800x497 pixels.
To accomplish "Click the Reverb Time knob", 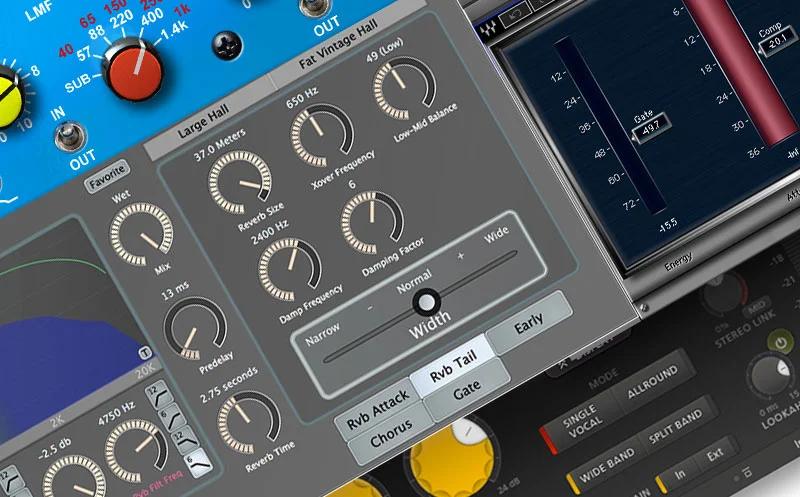I will point(249,423).
